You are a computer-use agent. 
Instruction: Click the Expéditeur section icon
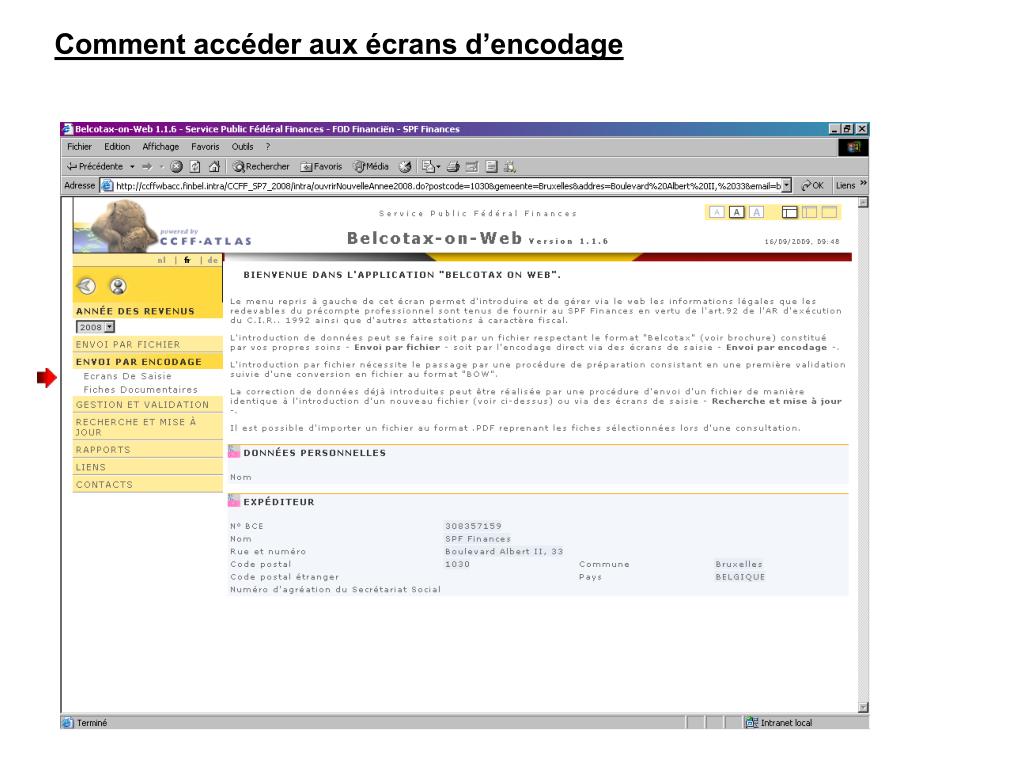pos(234,501)
